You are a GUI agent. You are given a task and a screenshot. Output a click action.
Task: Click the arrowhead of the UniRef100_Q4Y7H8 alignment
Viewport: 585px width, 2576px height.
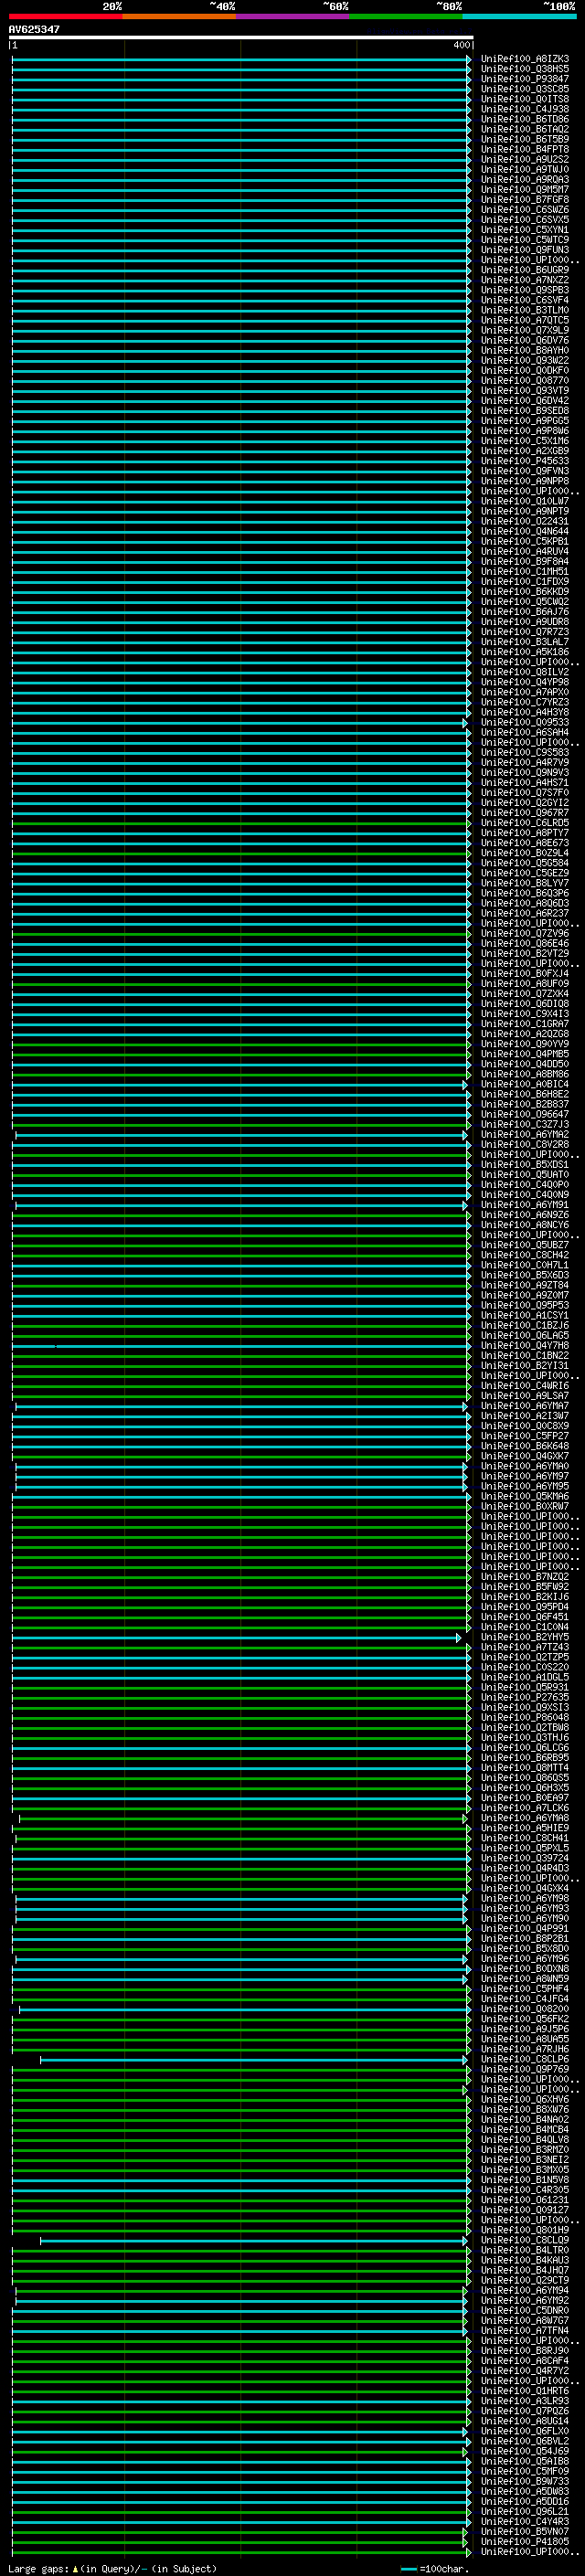[x=468, y=1346]
